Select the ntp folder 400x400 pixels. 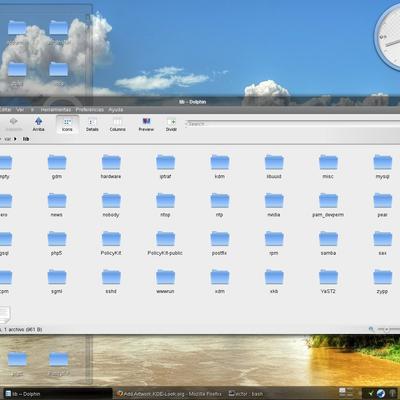(220, 205)
